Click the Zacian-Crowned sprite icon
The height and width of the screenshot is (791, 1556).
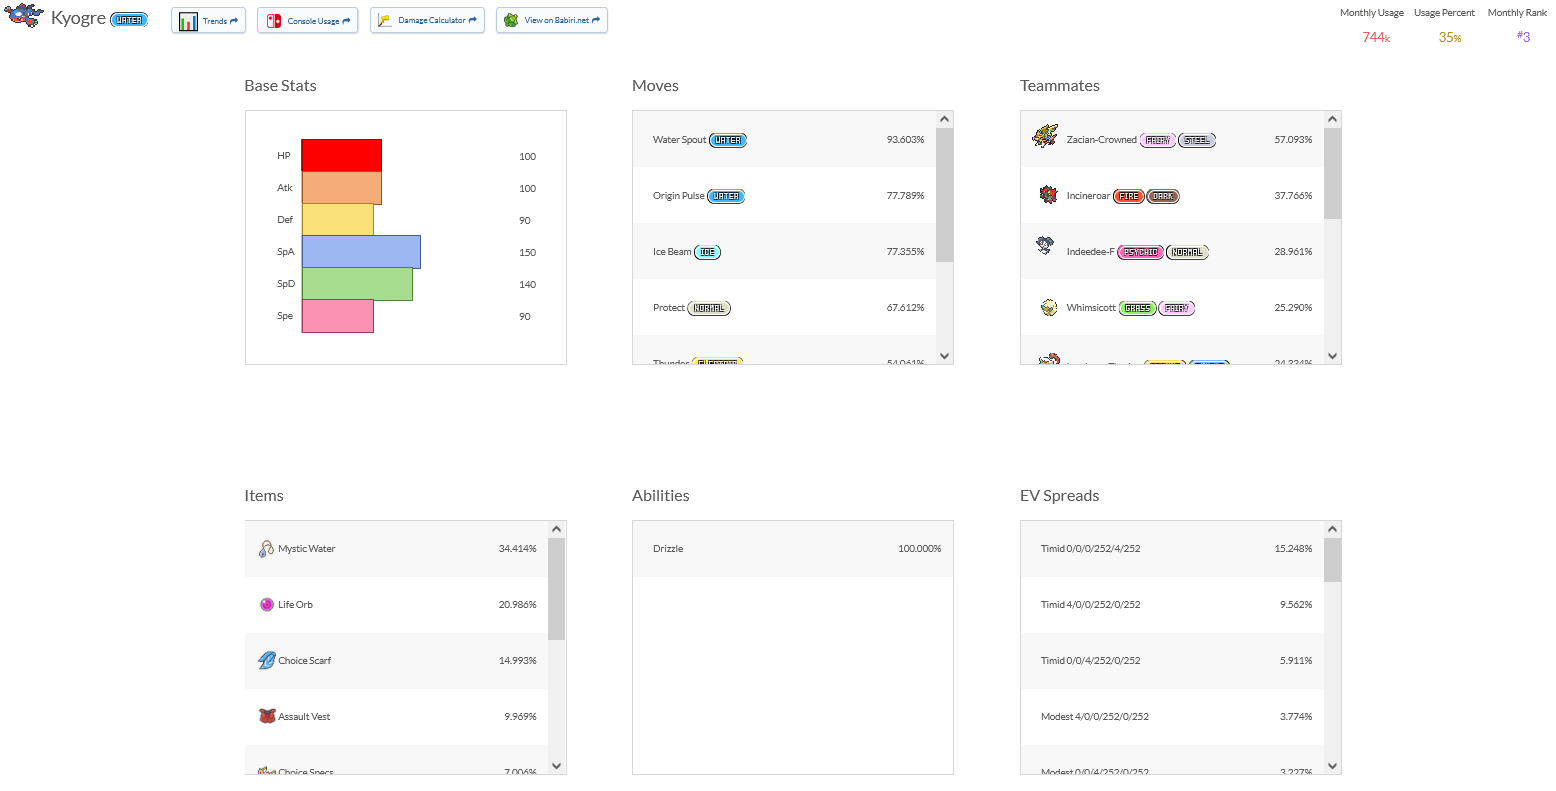point(1045,136)
